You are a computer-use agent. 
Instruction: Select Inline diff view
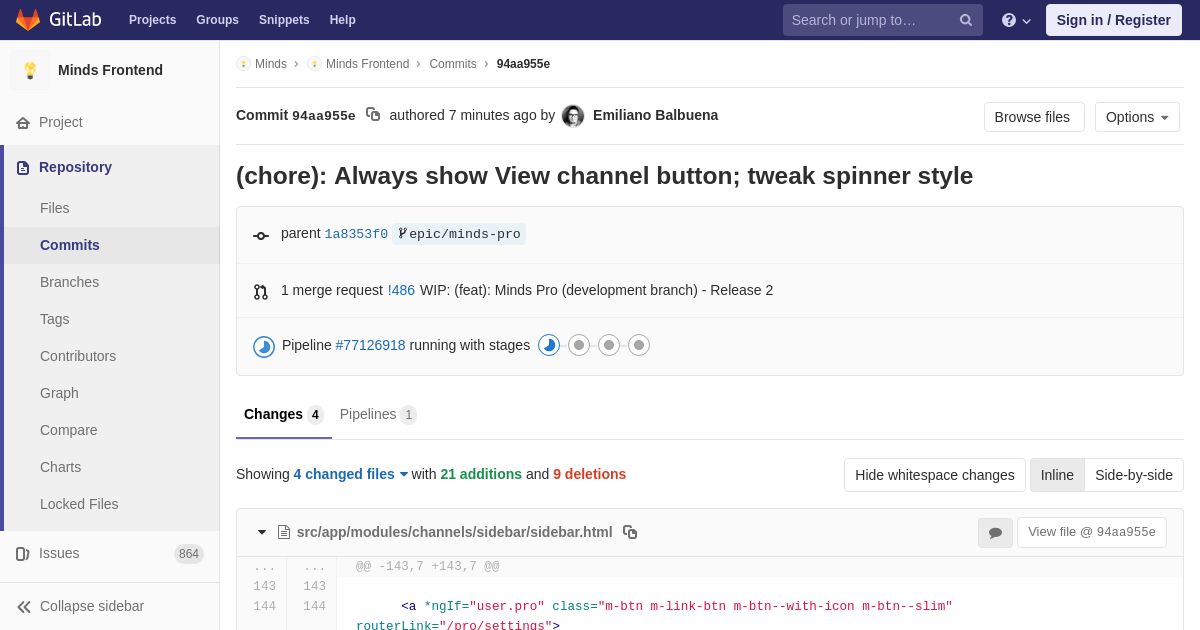(x=1057, y=475)
